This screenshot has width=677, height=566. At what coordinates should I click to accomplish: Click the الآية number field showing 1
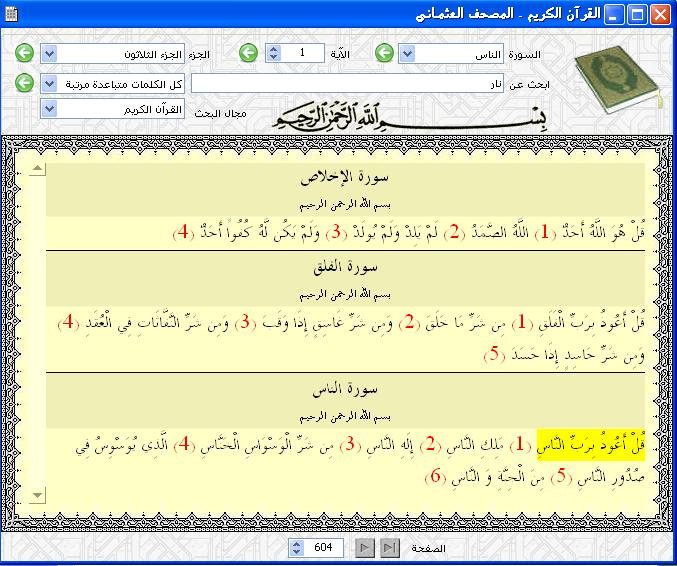coord(303,53)
